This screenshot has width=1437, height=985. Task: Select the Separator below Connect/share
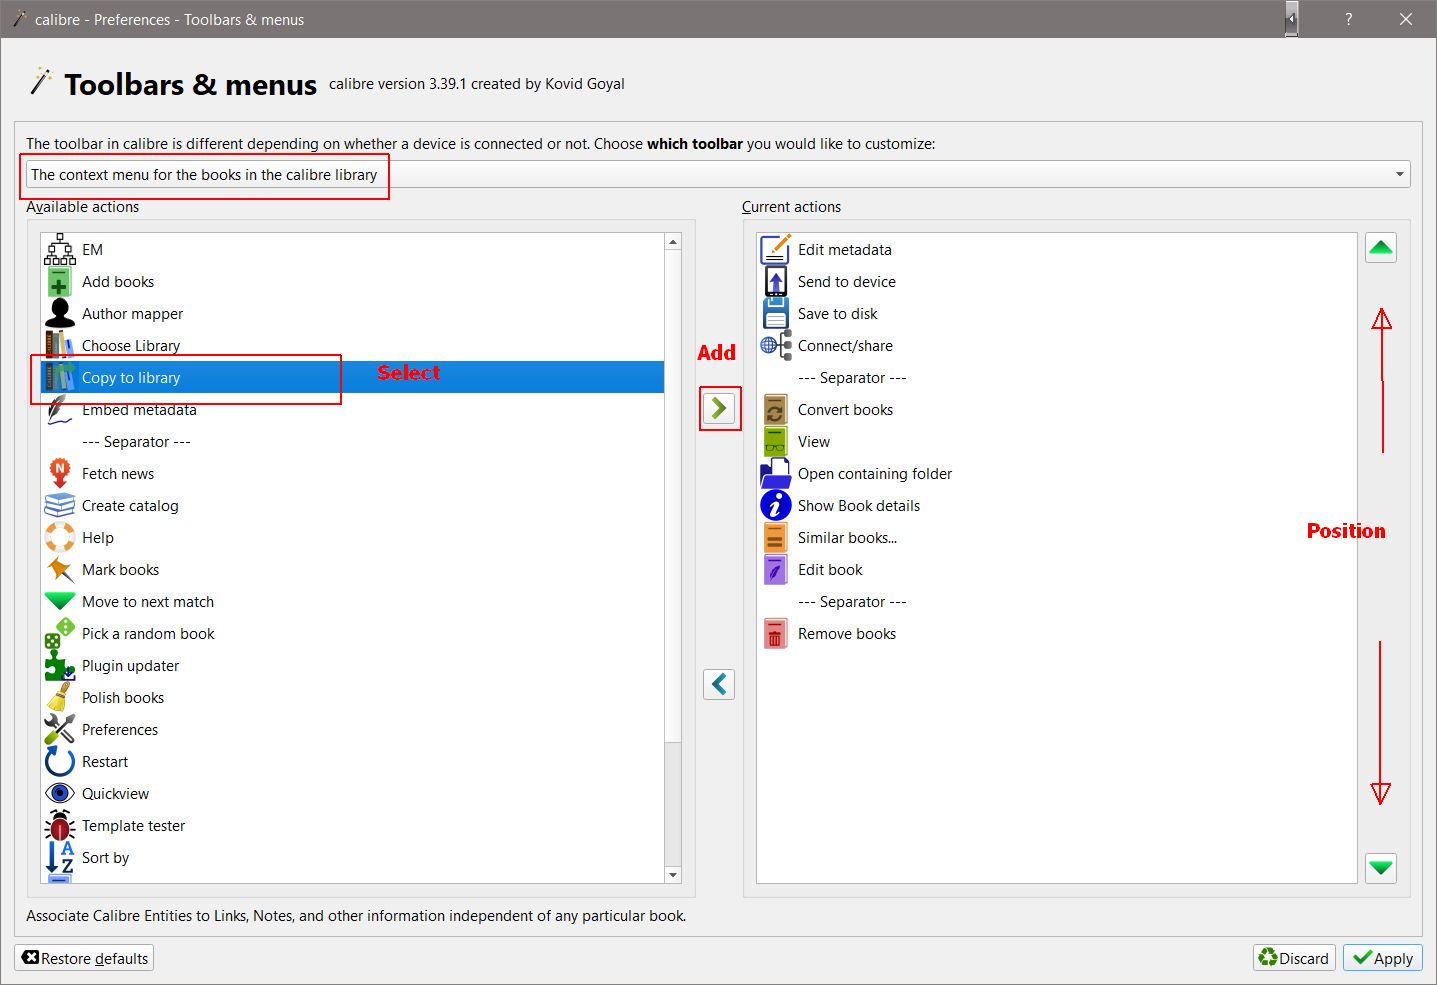(x=1057, y=377)
